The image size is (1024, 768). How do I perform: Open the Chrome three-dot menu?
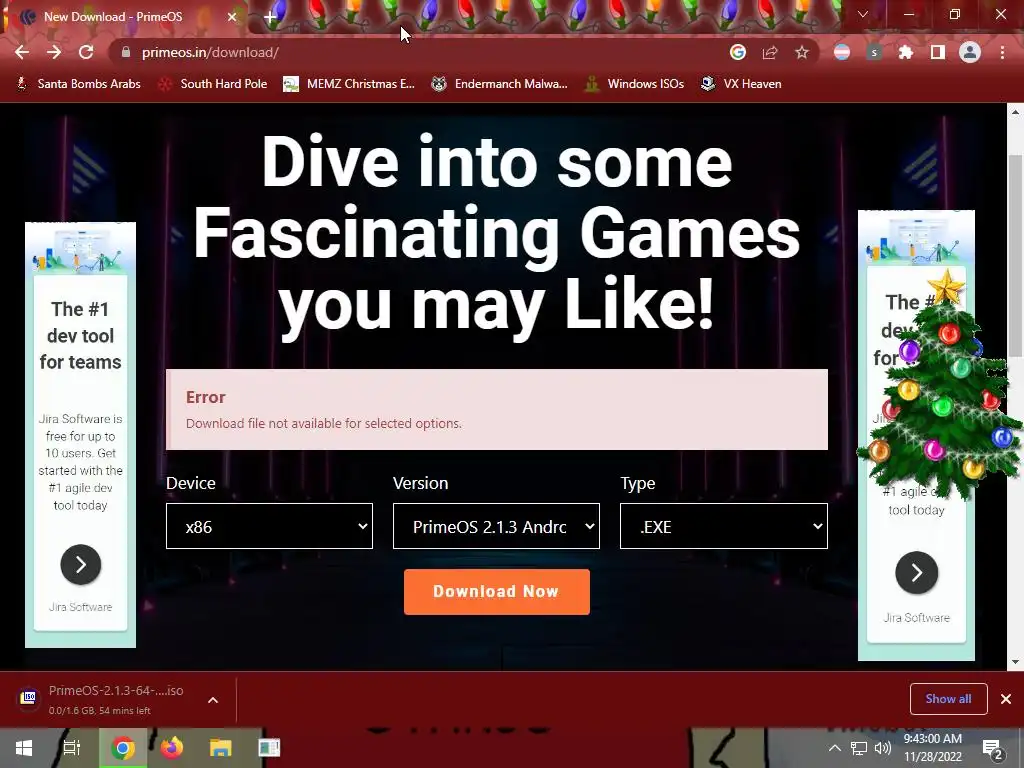coord(1002,52)
